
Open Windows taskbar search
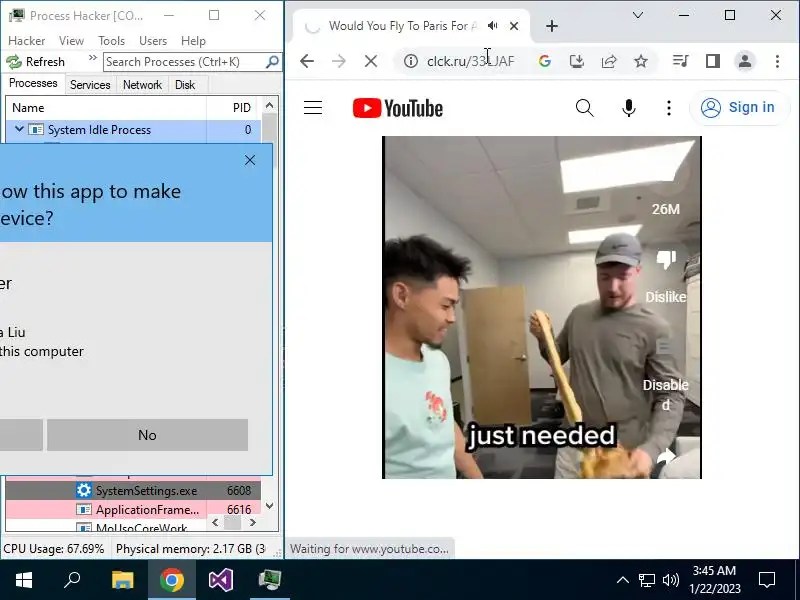72,580
